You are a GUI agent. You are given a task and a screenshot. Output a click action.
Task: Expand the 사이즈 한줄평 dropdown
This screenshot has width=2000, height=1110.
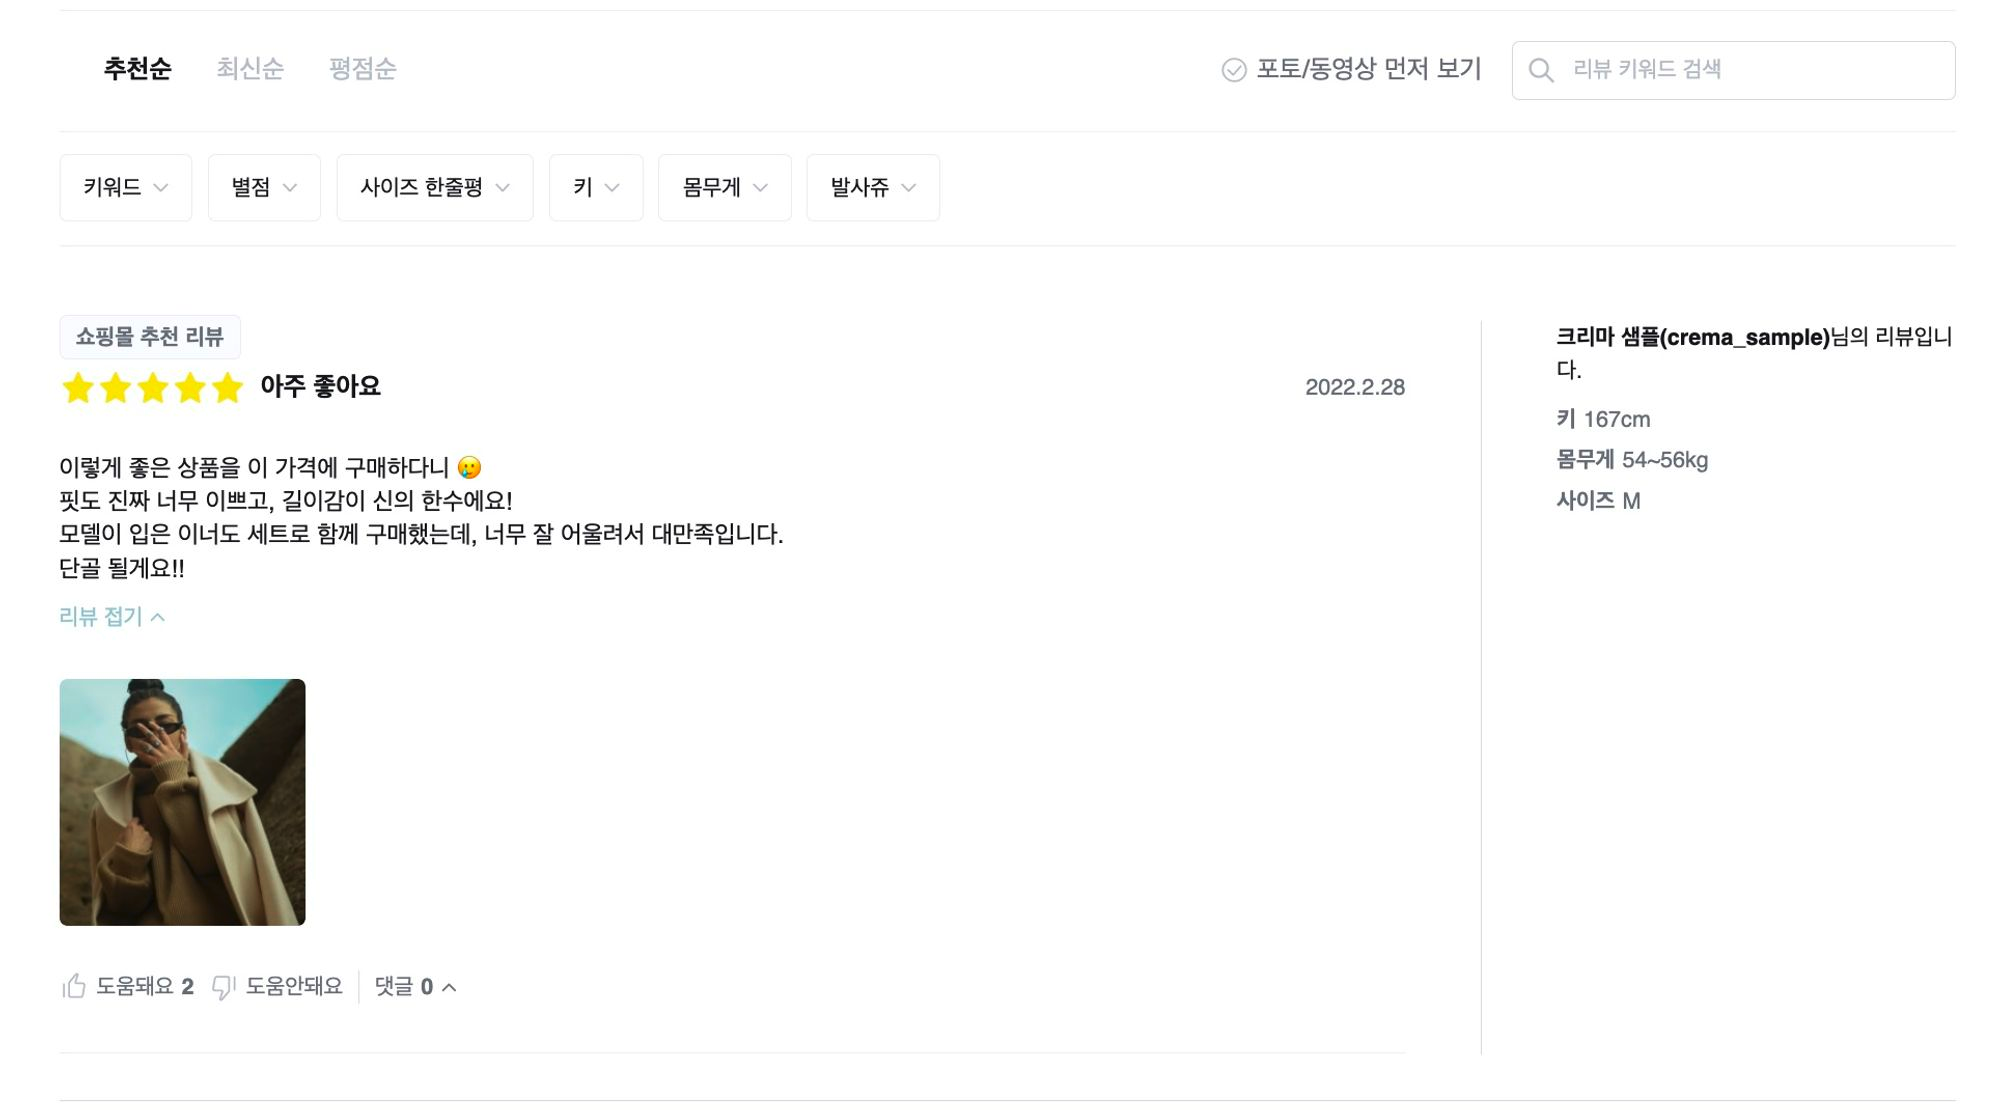pos(435,188)
